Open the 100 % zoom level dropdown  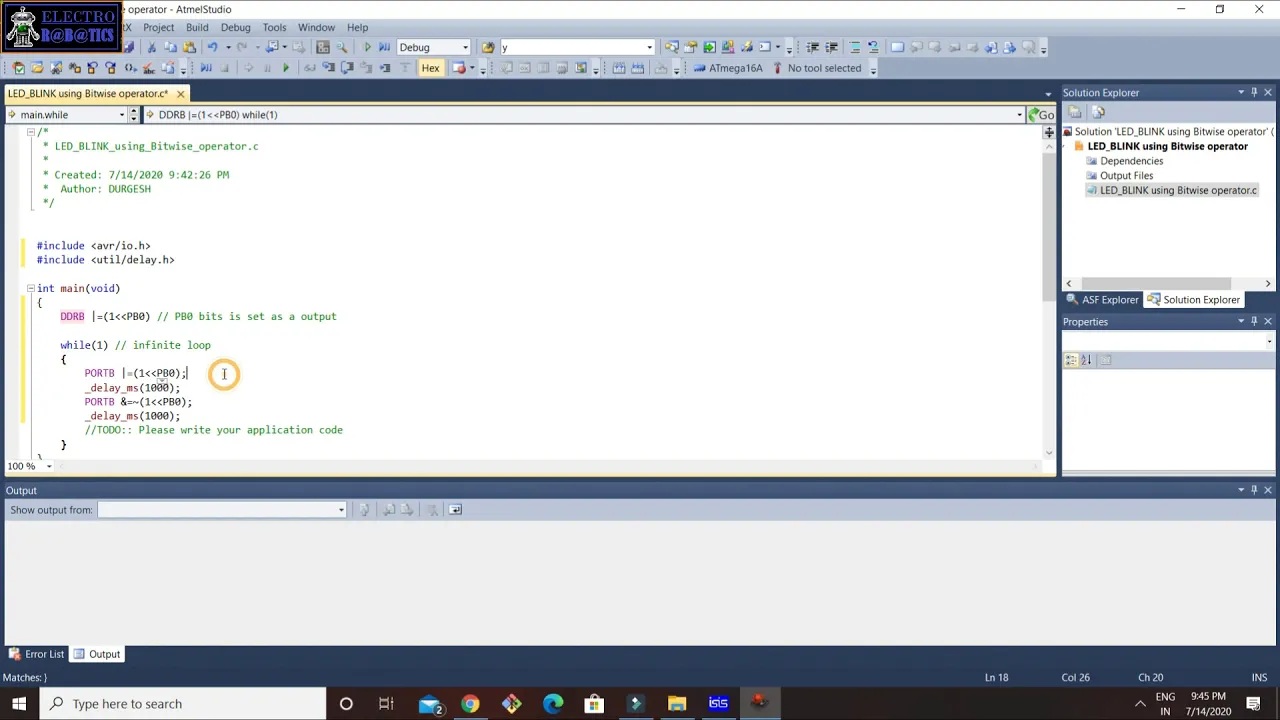pyautogui.click(x=48, y=466)
